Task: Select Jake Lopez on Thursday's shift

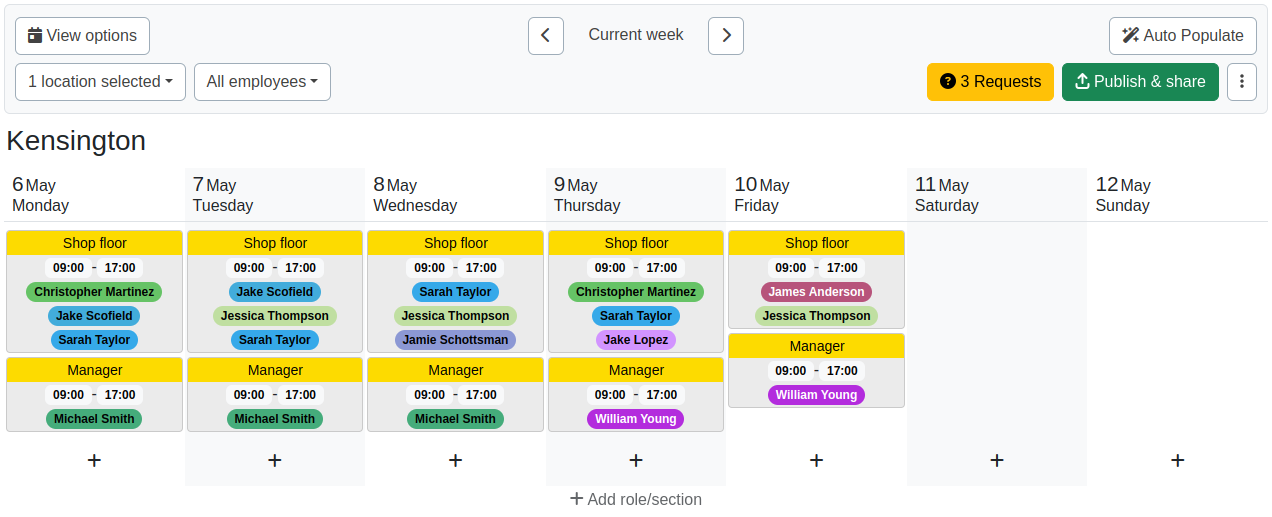Action: click(x=636, y=340)
